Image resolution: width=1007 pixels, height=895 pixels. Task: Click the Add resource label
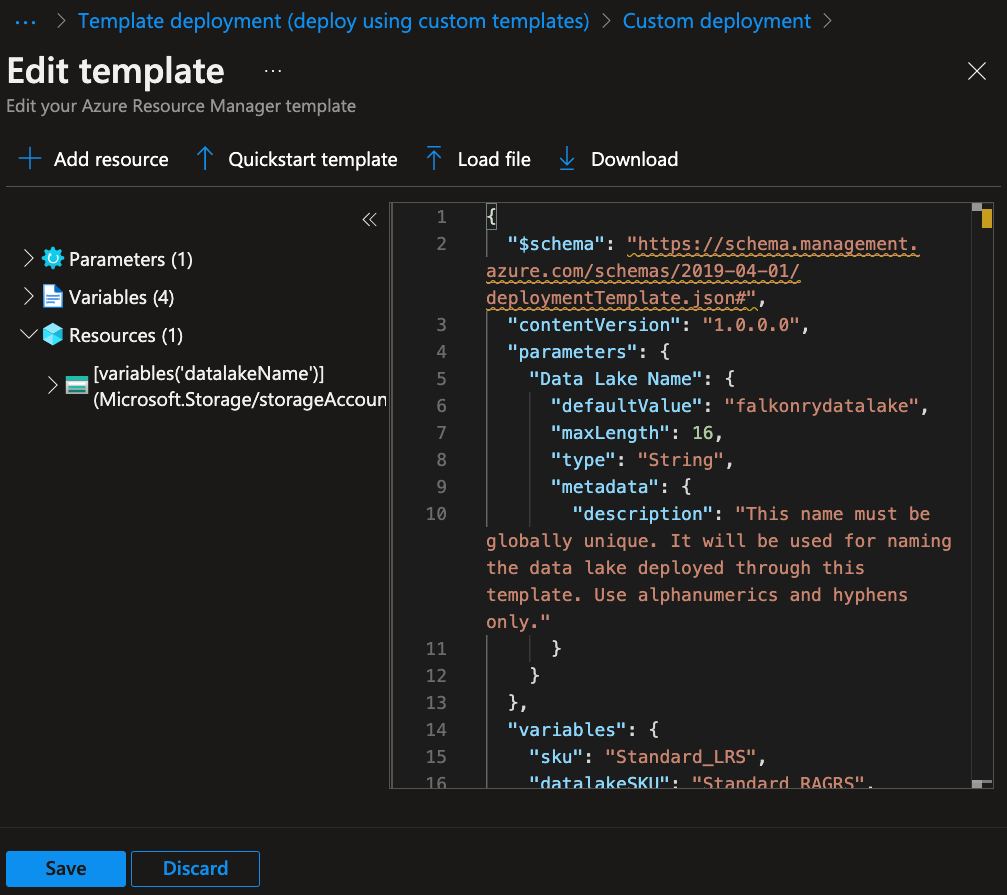click(111, 159)
